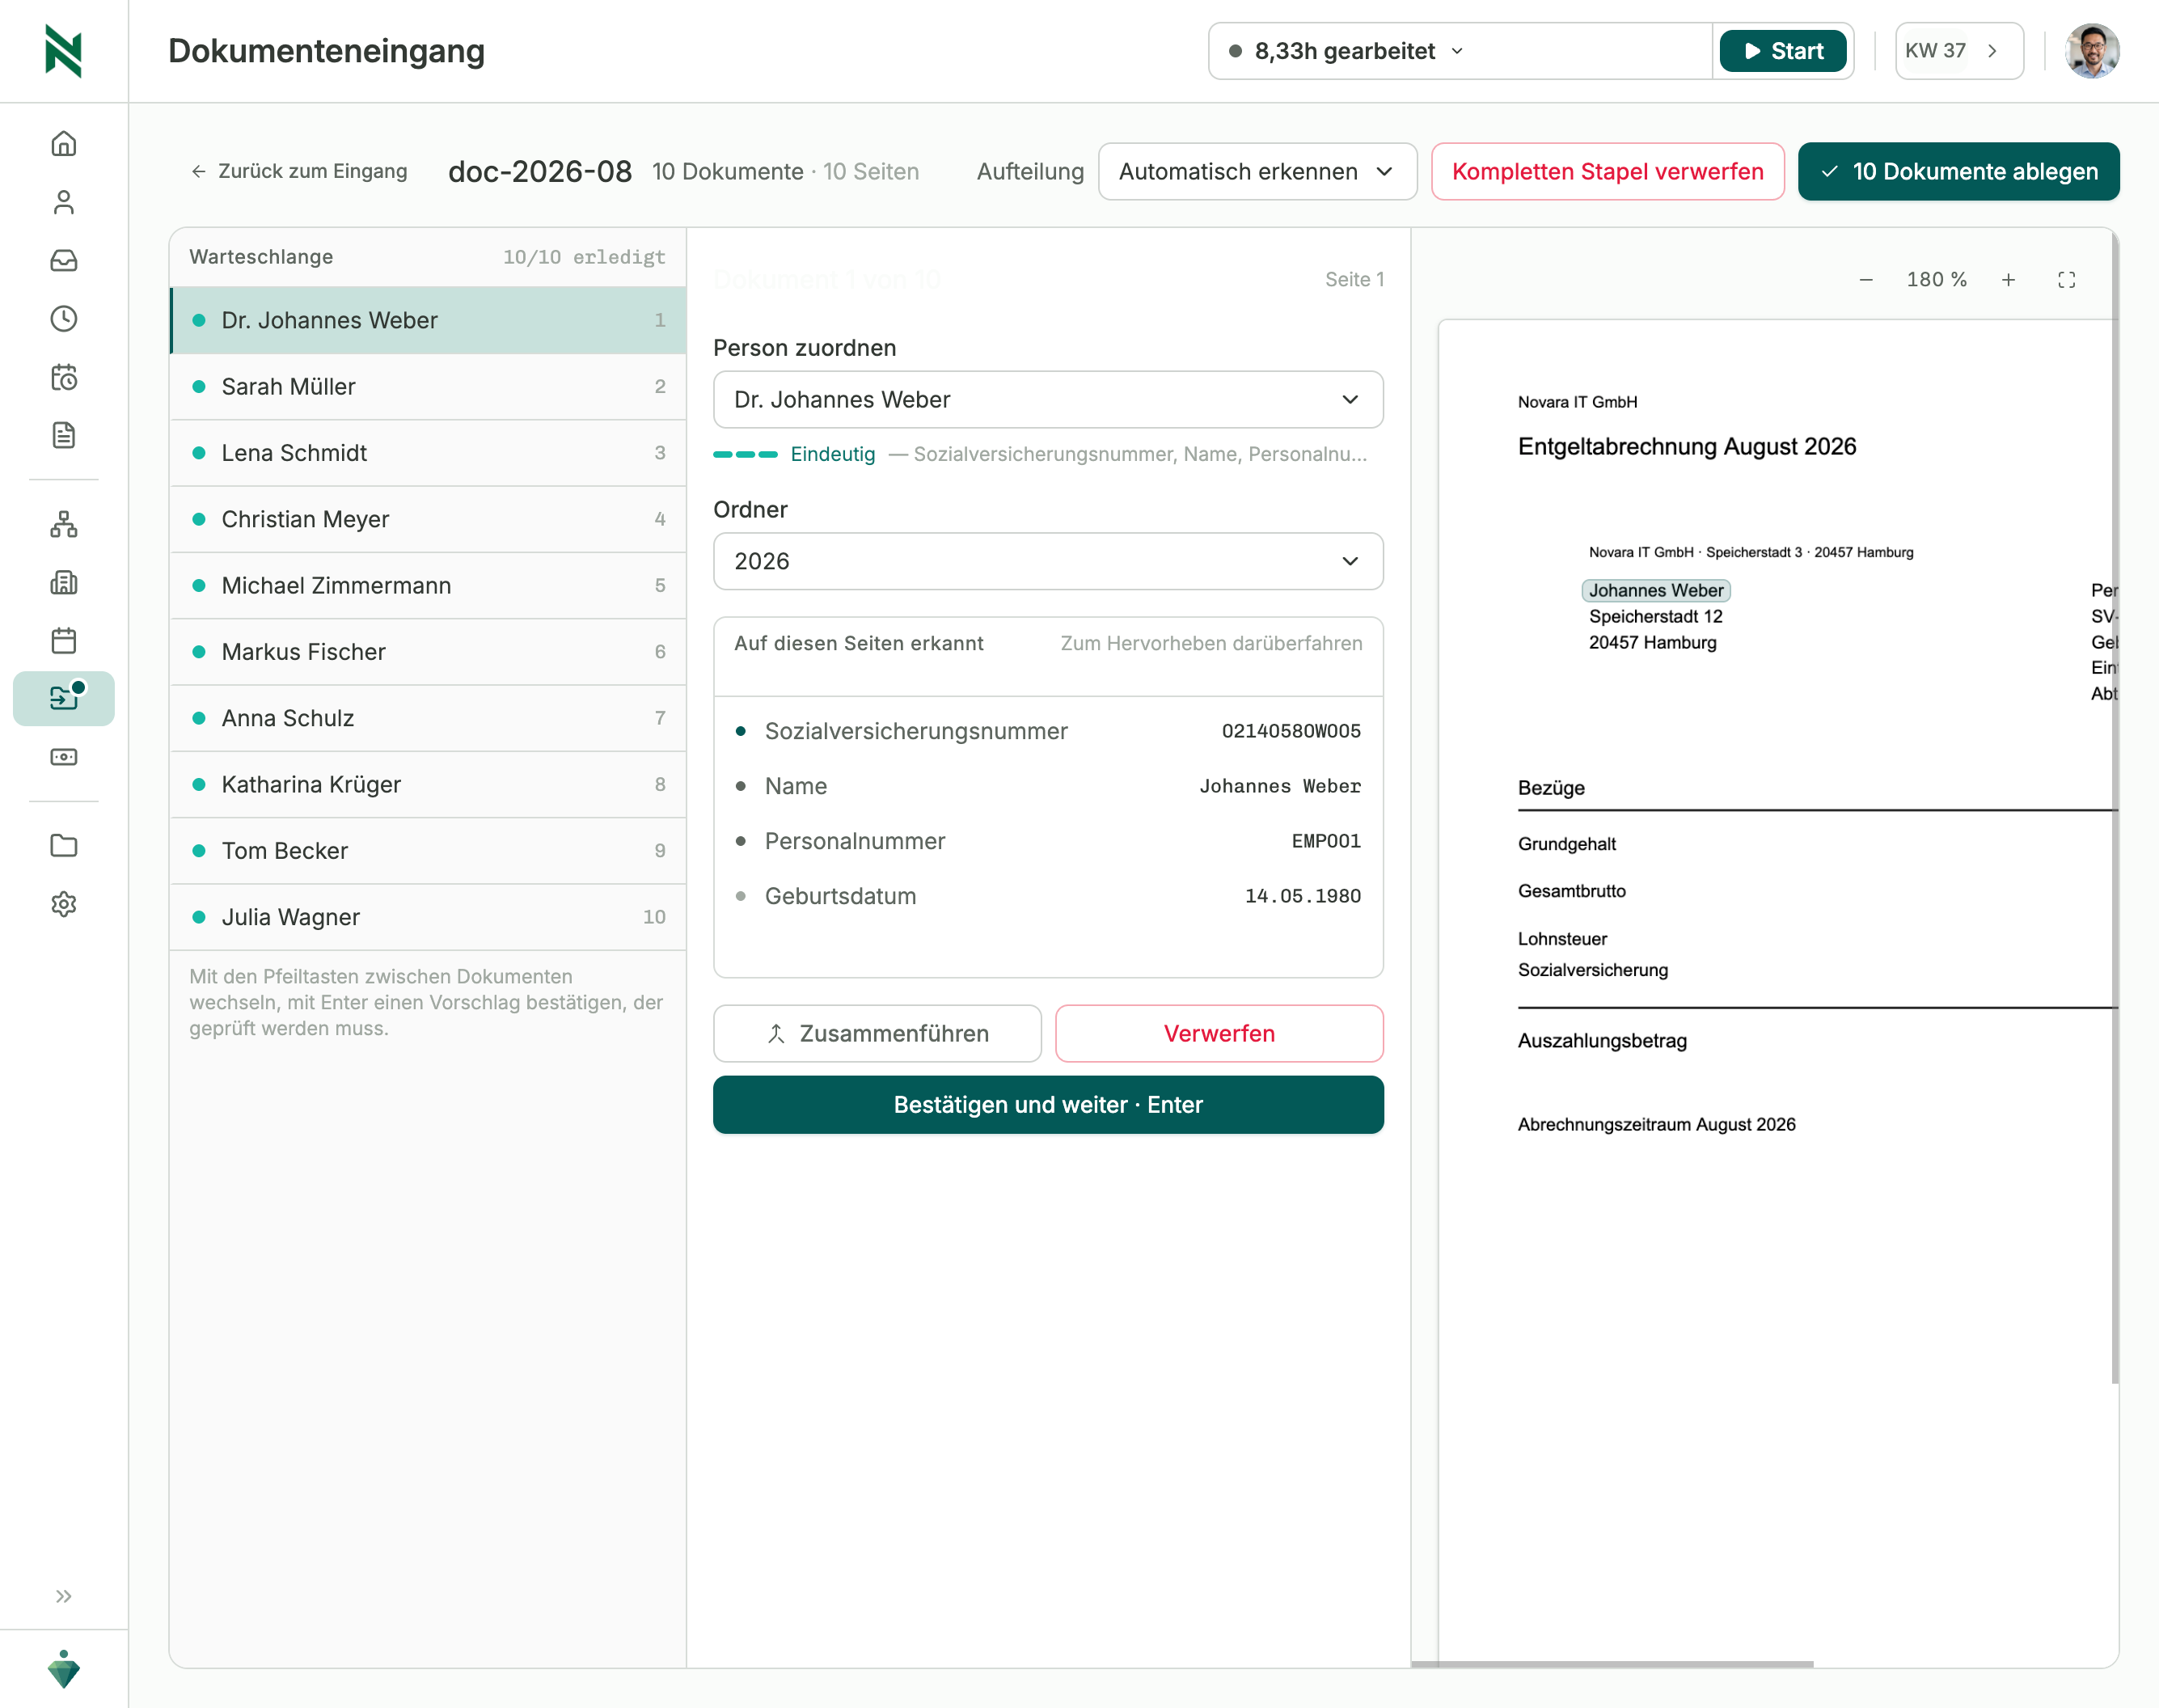Open the Ordner 2026 dropdown
2159x1708 pixels.
(x=1048, y=562)
